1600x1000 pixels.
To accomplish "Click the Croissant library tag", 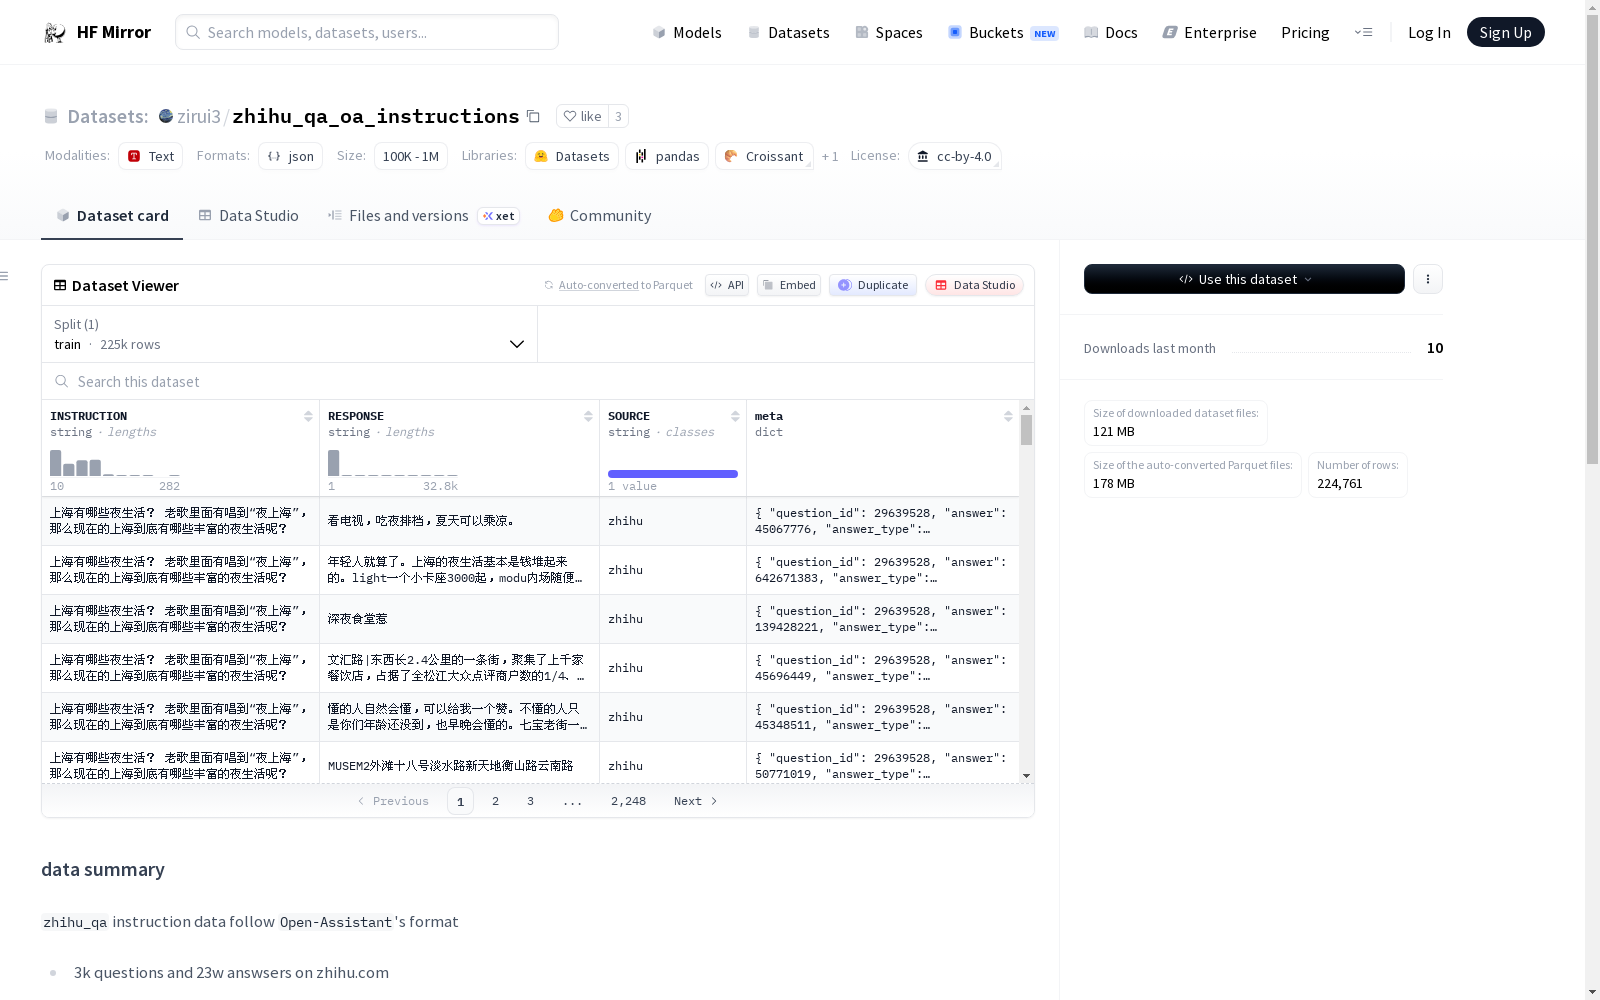I will click(x=764, y=156).
